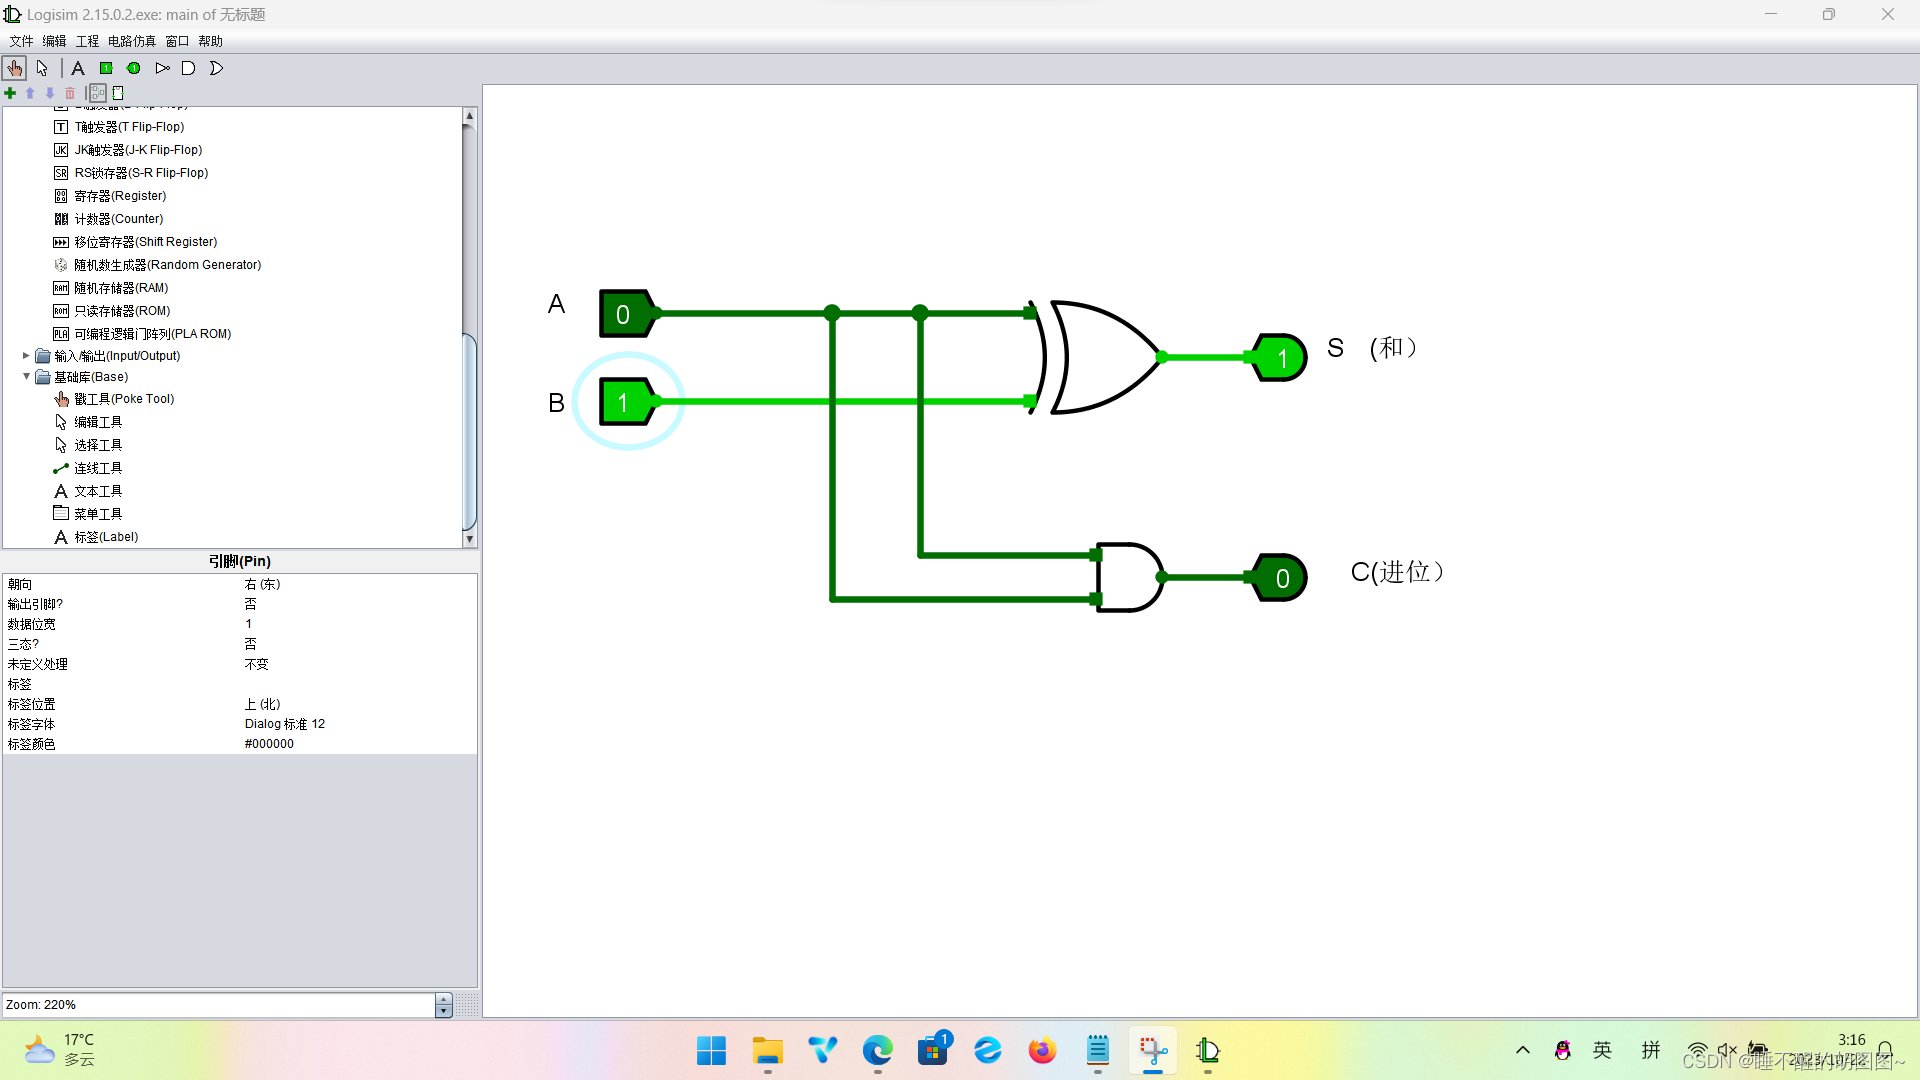
Task: Click the 三态? property value
Action: tap(251, 644)
